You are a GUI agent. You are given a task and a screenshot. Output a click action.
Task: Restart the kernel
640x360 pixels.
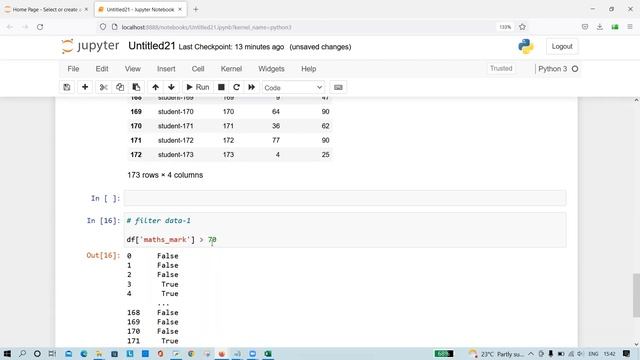pos(236,87)
